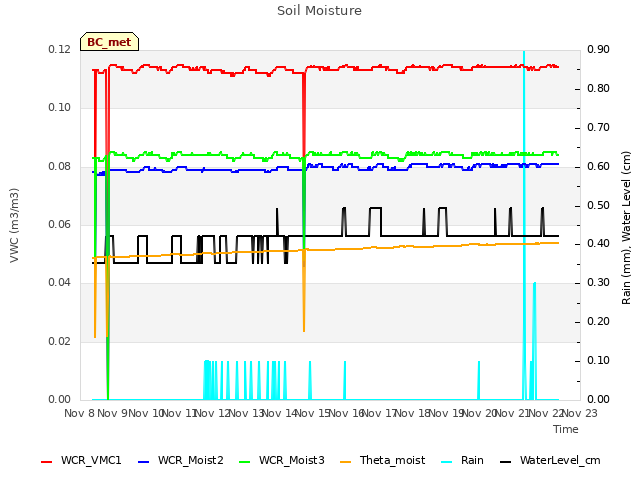This screenshot has height=480, width=640.
Task: Click the 0.40 right axis tick label
Action: [598, 243]
